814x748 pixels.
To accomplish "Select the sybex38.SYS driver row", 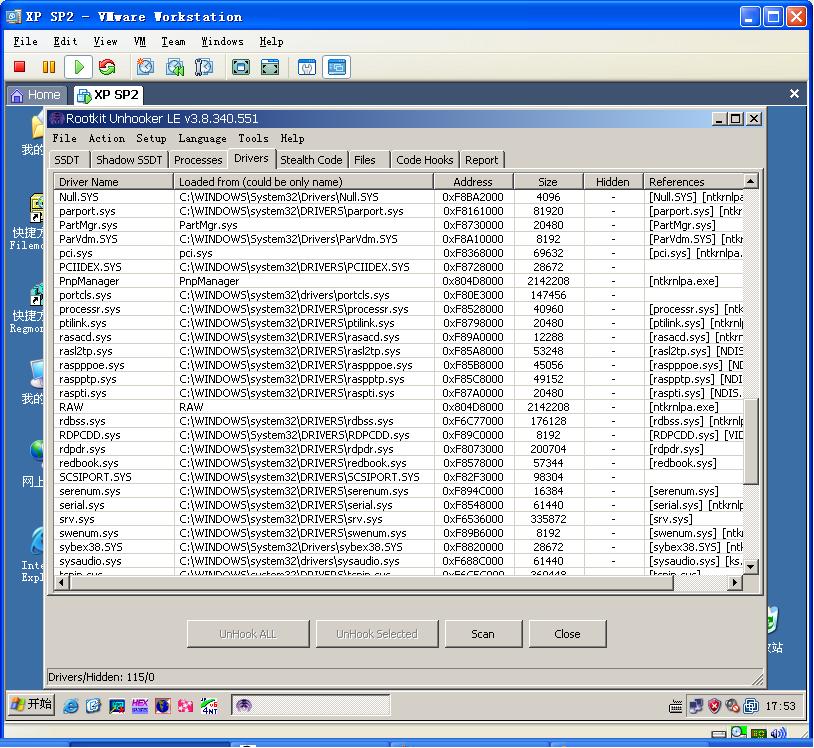I will pyautogui.click(x=399, y=547).
